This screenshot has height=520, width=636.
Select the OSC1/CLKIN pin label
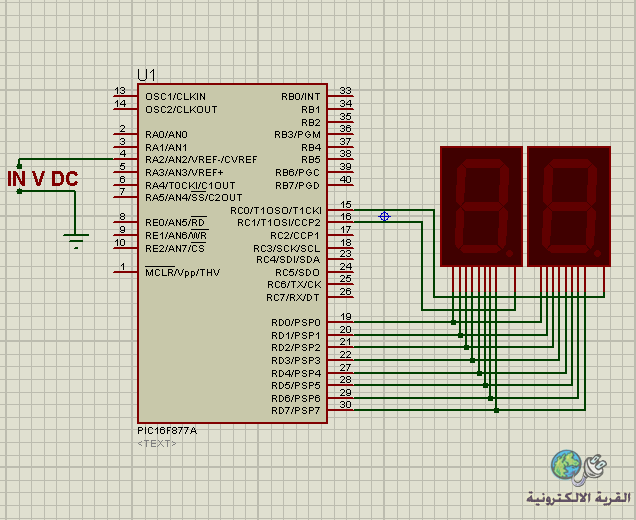tap(176, 97)
